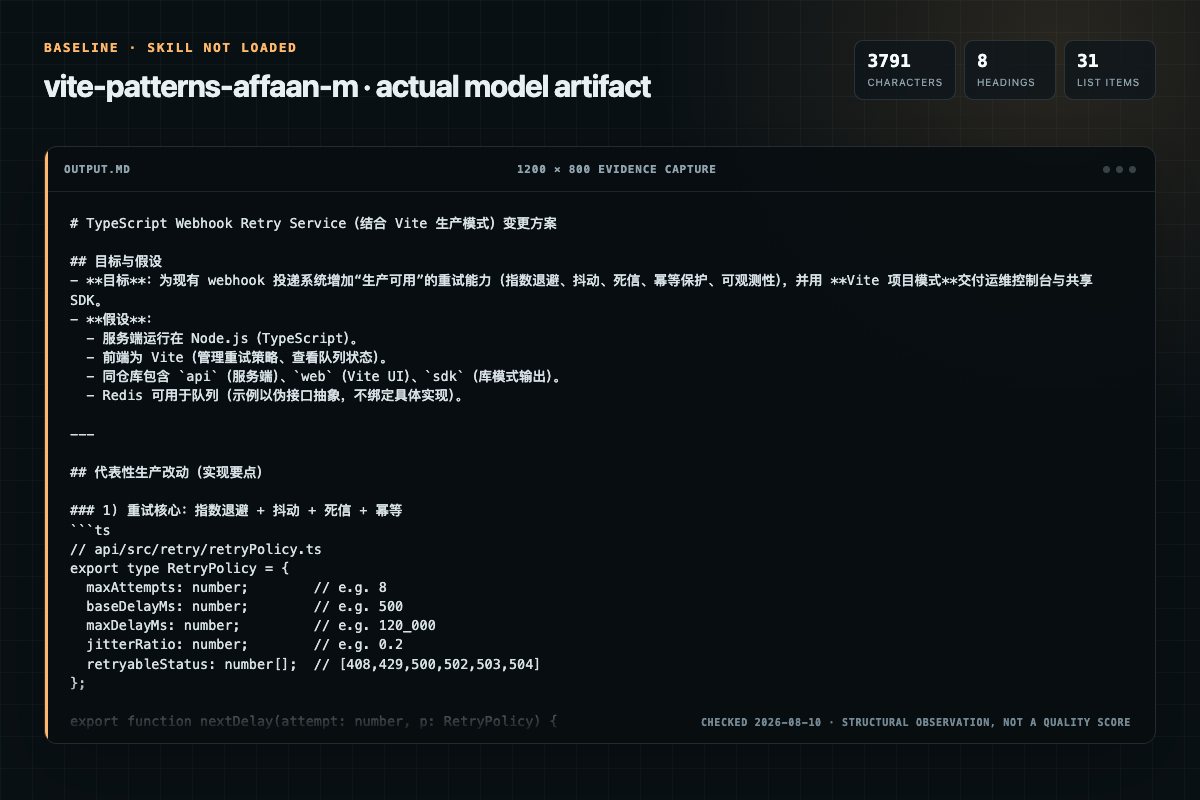1200x800 pixels.
Task: Click the OUTPUT.MD file label
Action: [x=97, y=169]
